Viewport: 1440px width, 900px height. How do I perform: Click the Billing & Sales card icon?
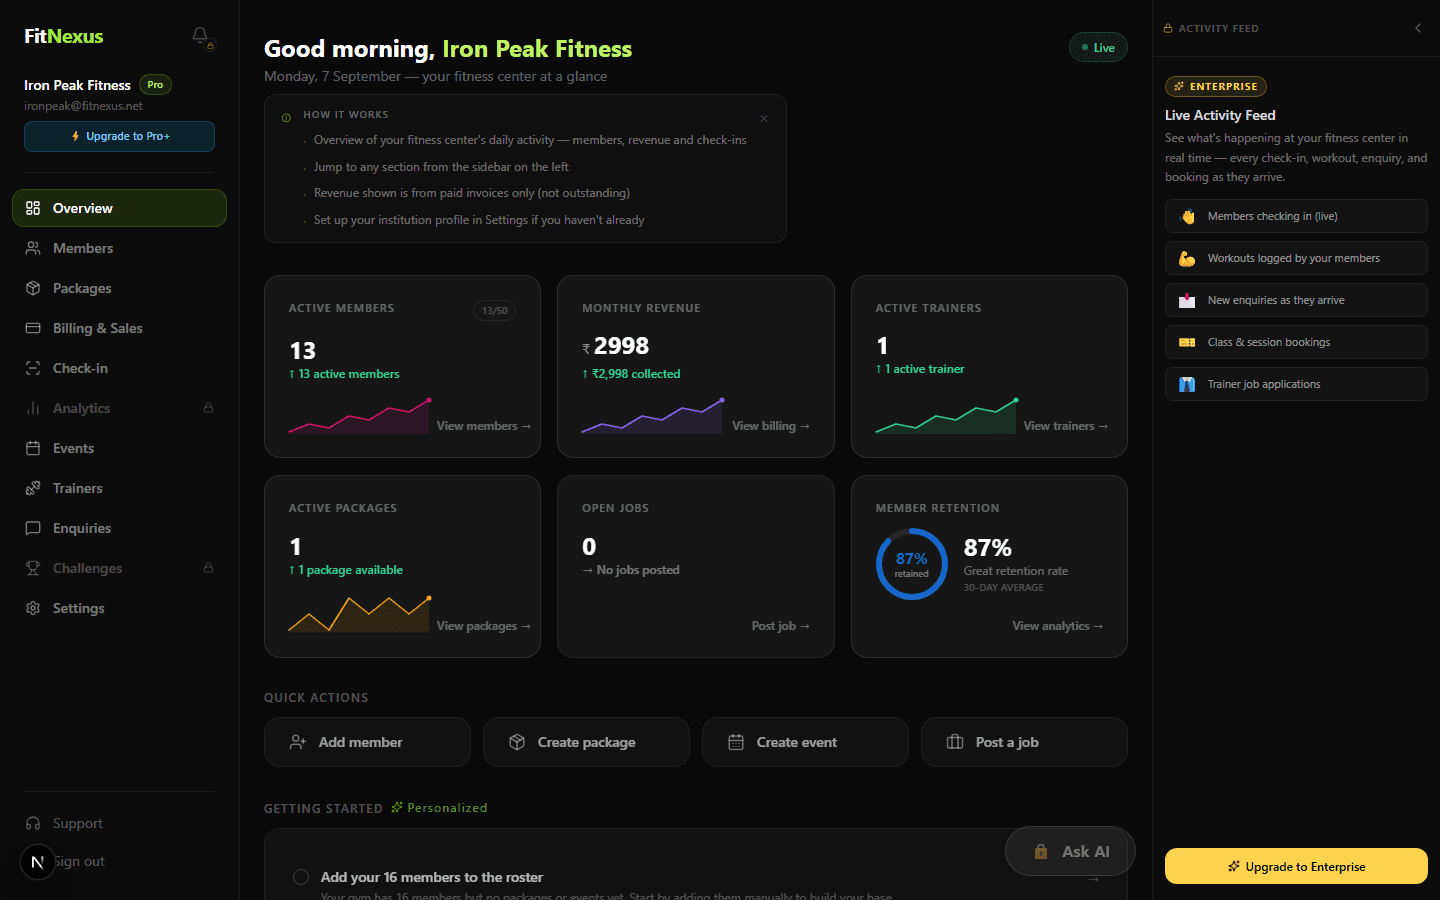click(x=33, y=328)
